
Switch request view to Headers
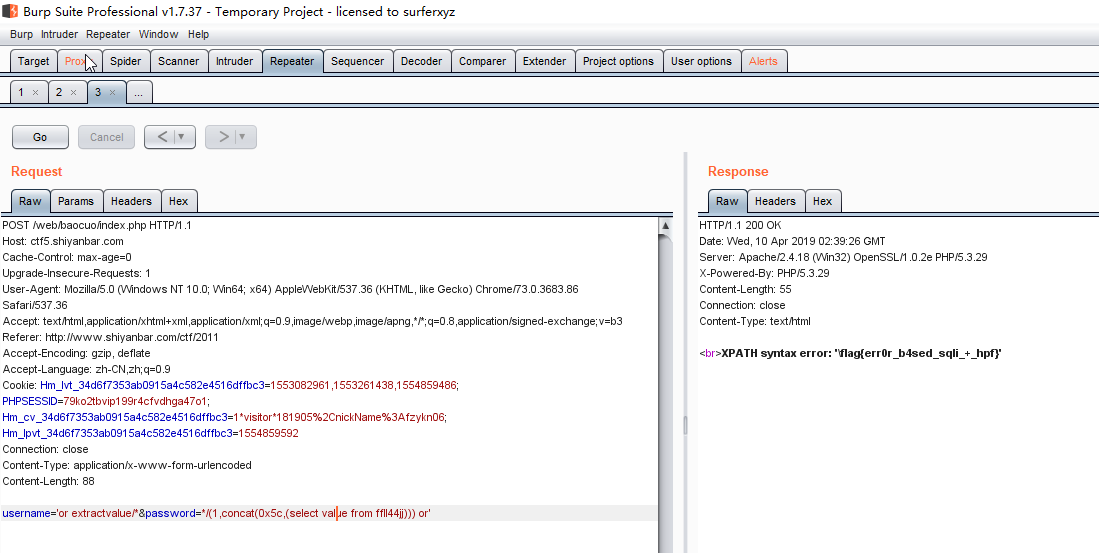[x=131, y=201]
